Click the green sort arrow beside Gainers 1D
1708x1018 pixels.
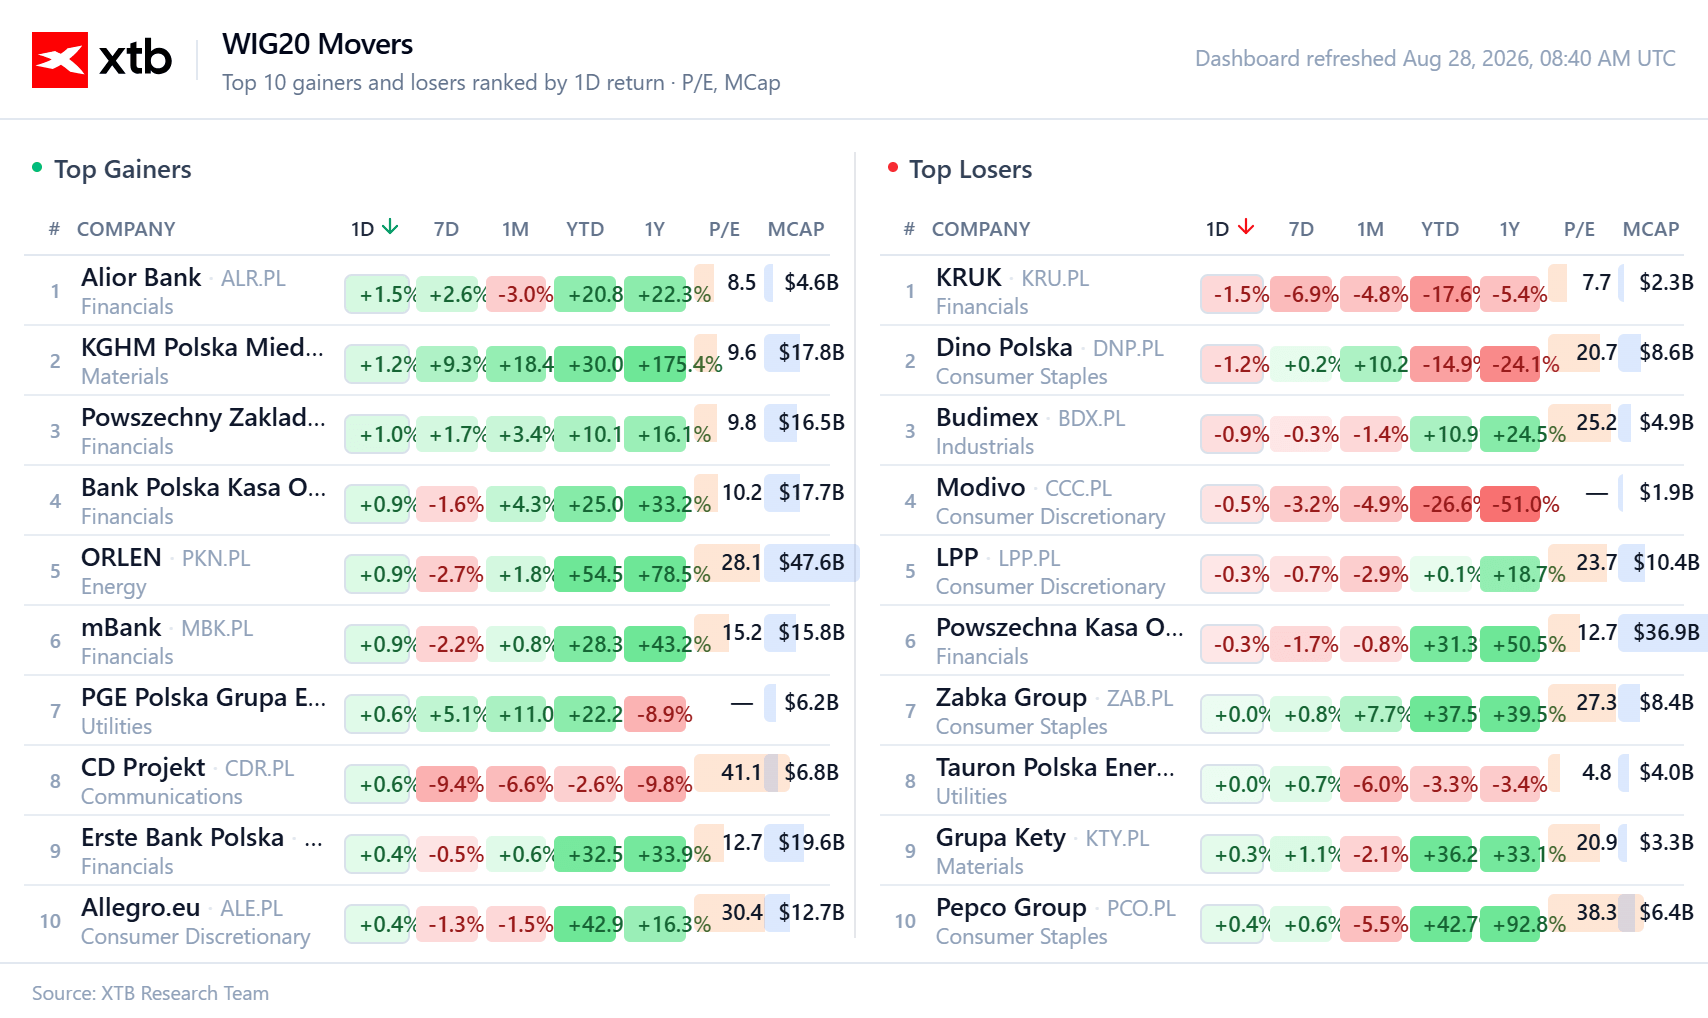tap(390, 228)
